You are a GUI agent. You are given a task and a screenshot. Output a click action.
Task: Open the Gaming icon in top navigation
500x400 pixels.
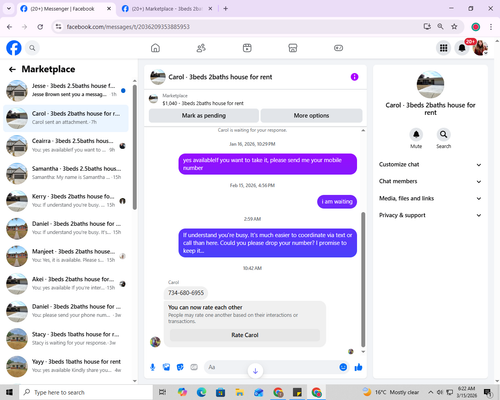[338, 48]
